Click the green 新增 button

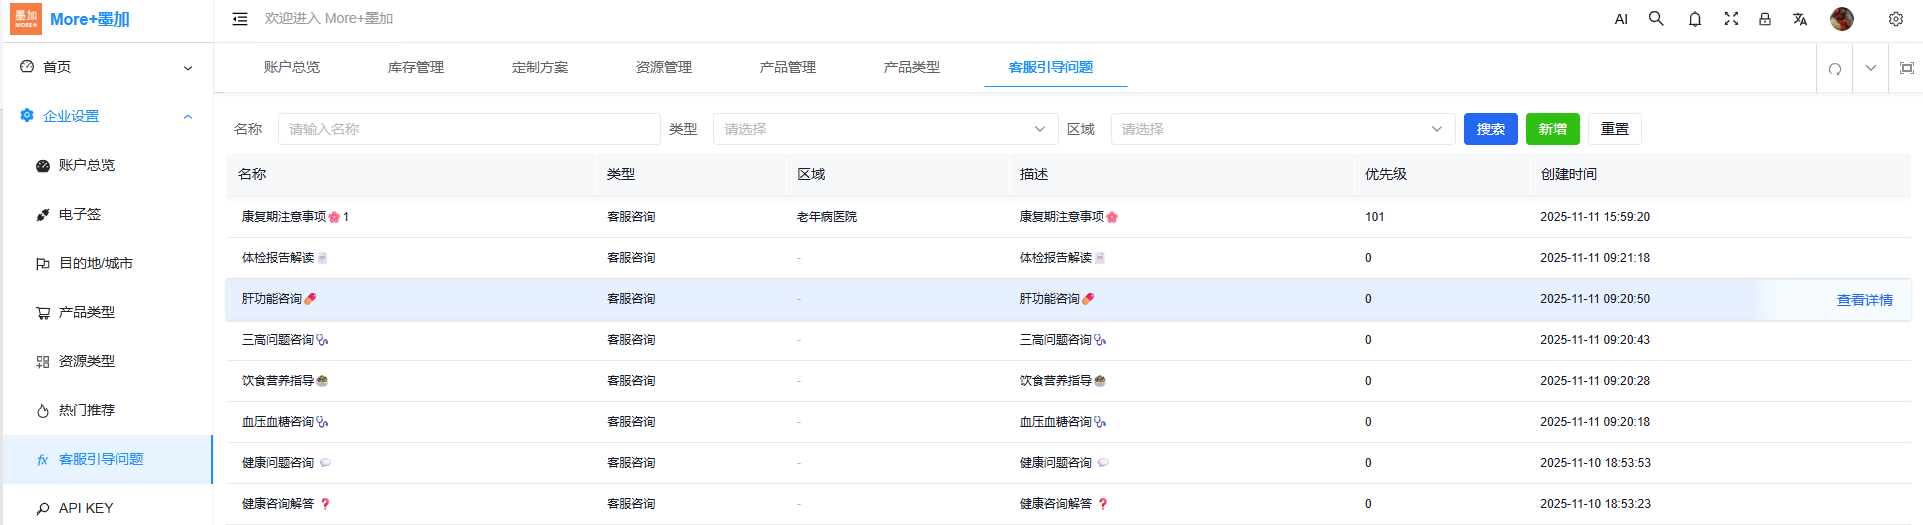tap(1552, 129)
